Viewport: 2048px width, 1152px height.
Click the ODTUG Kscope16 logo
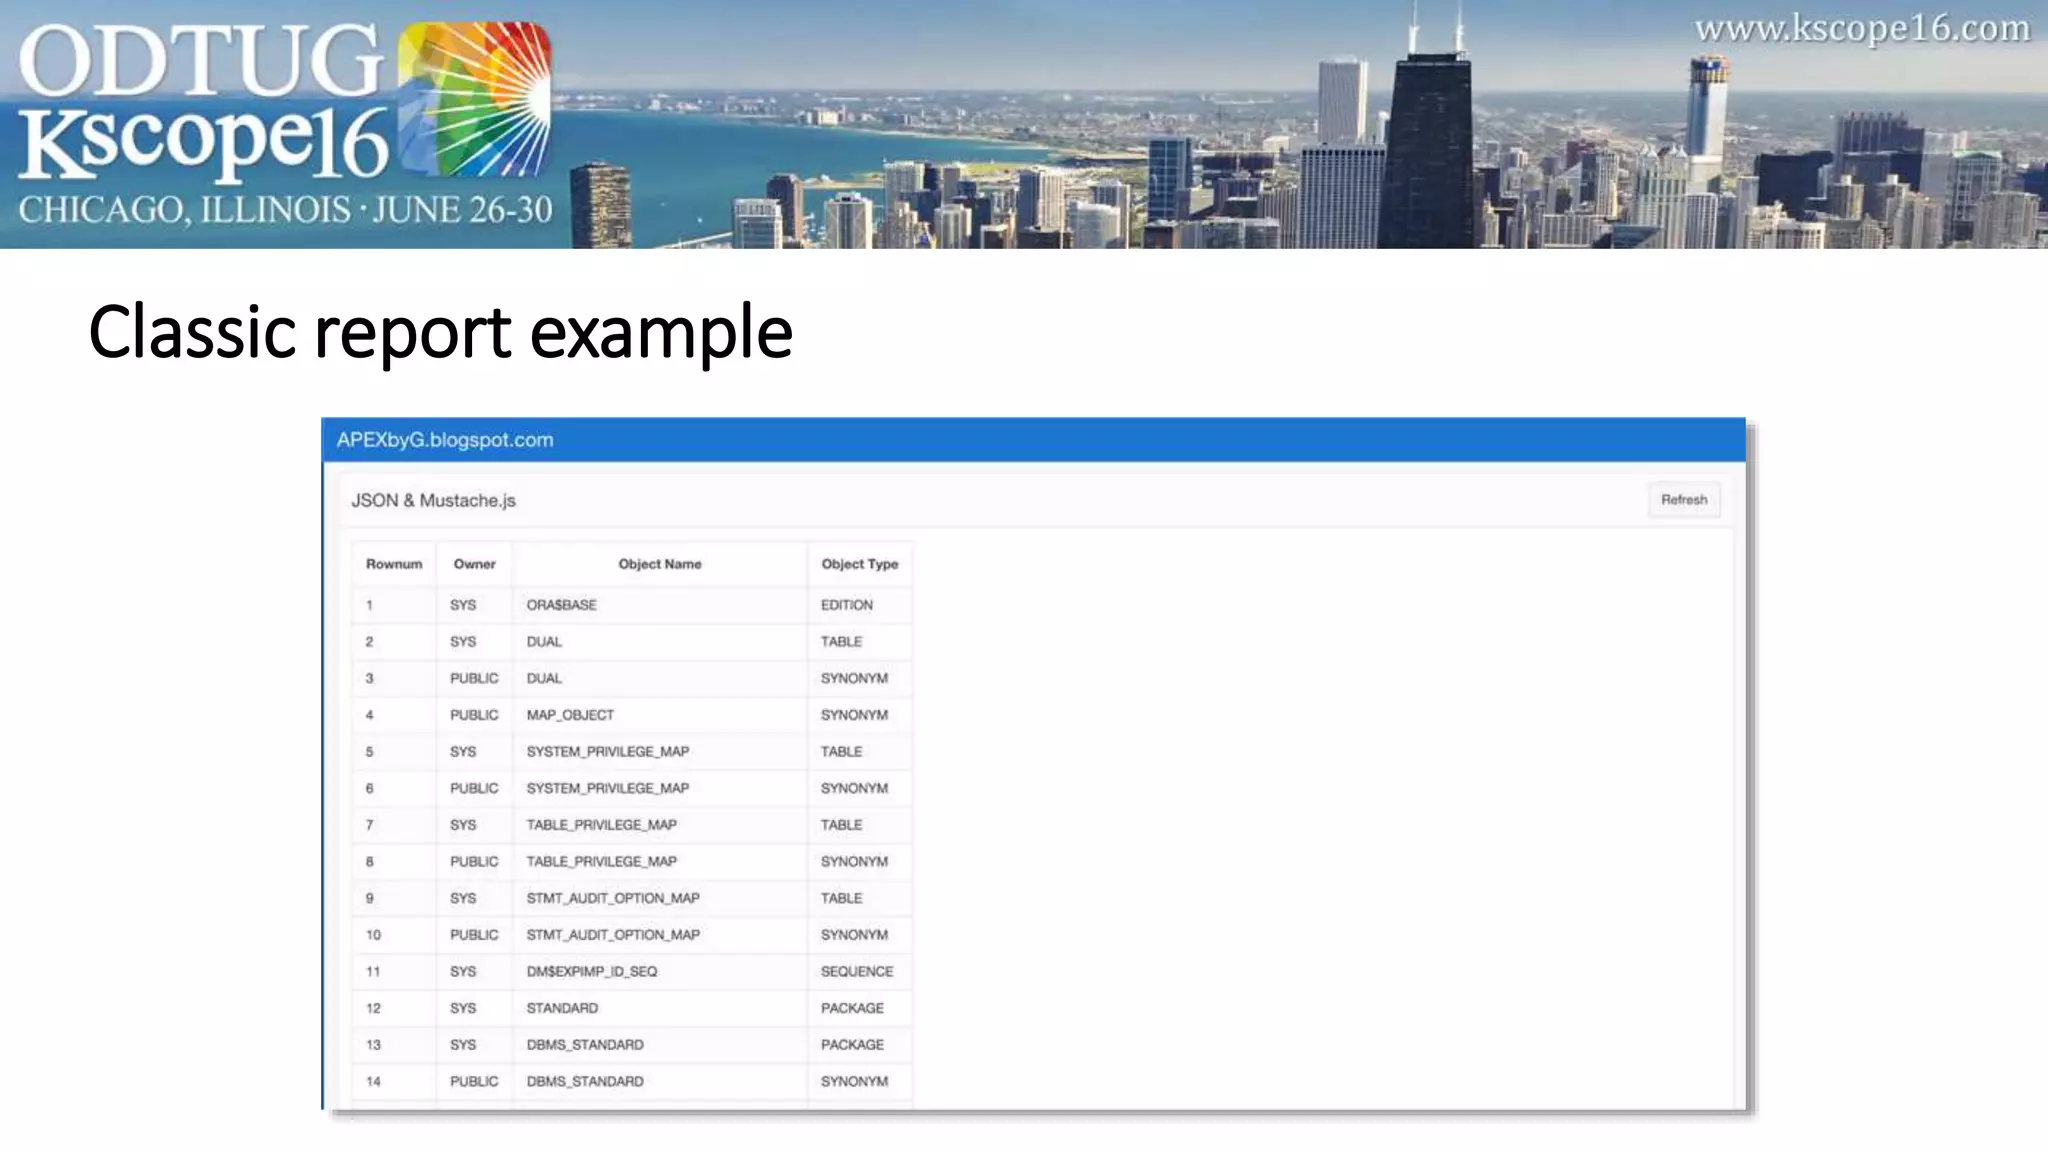(285, 100)
